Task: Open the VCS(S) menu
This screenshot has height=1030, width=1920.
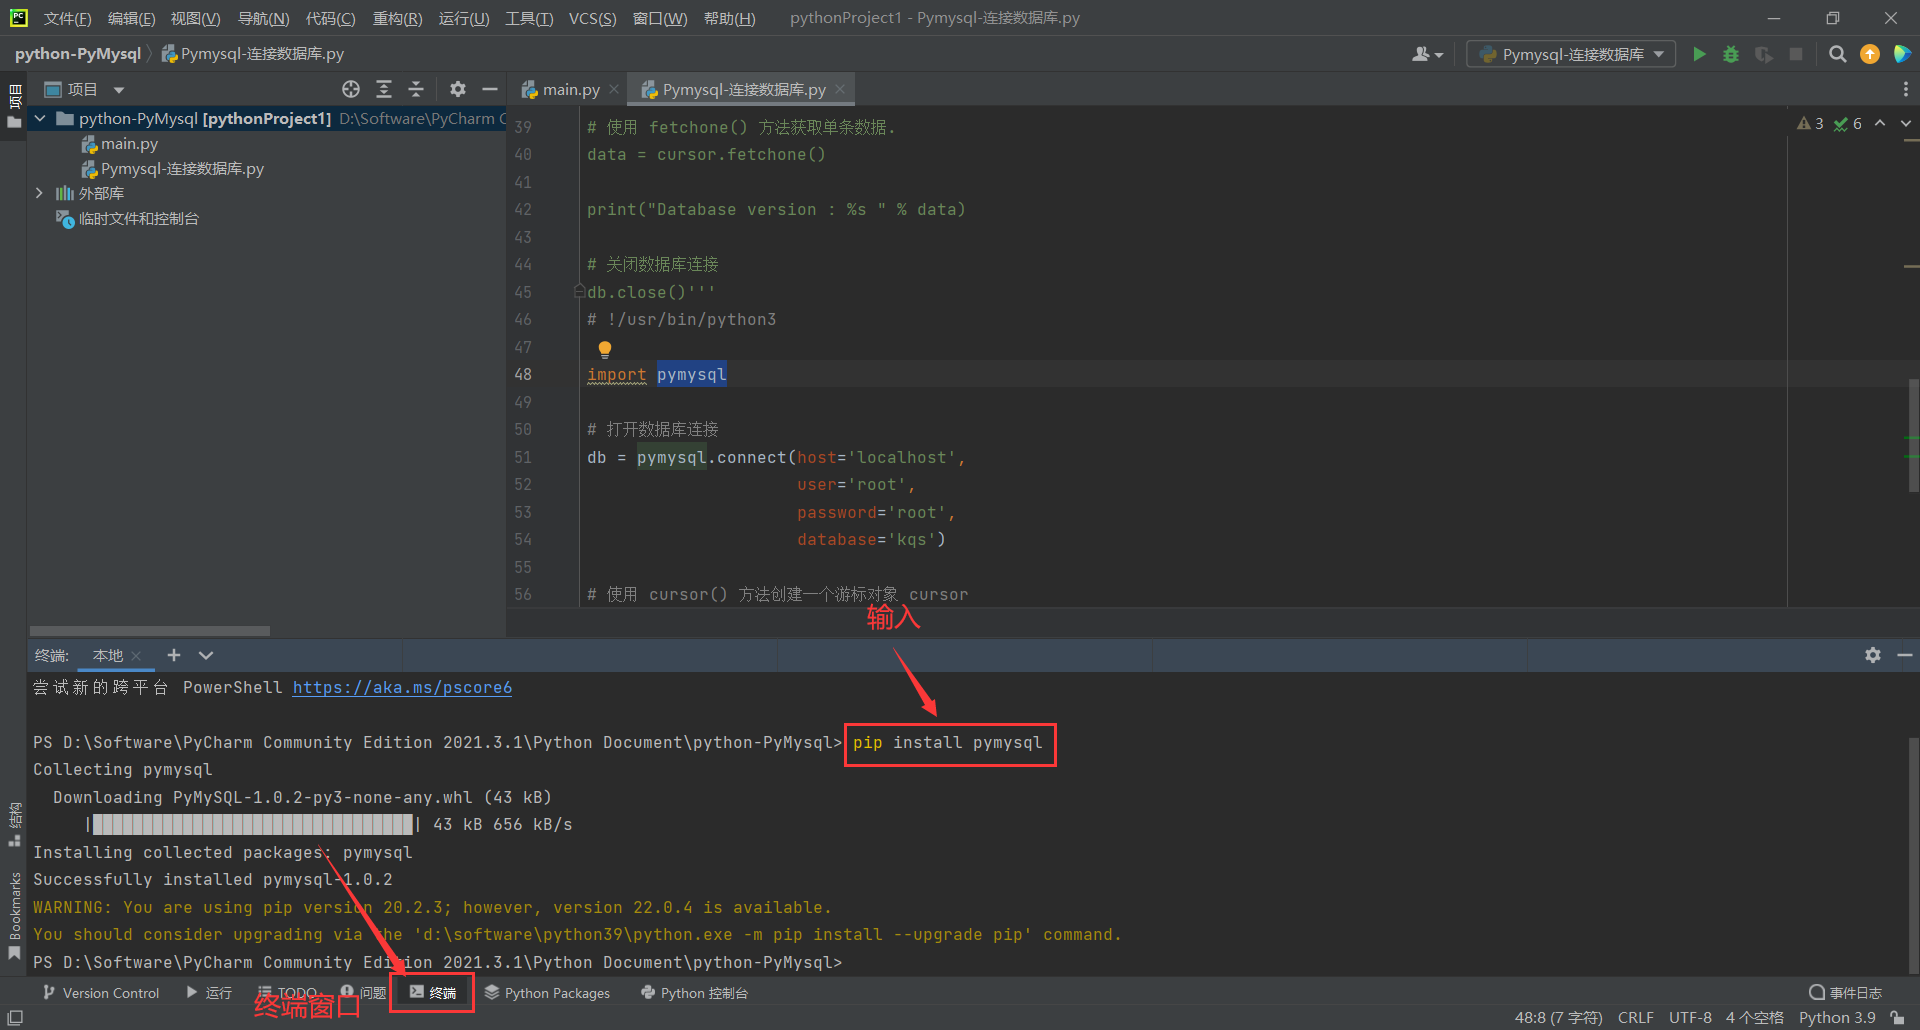Action: click(592, 18)
